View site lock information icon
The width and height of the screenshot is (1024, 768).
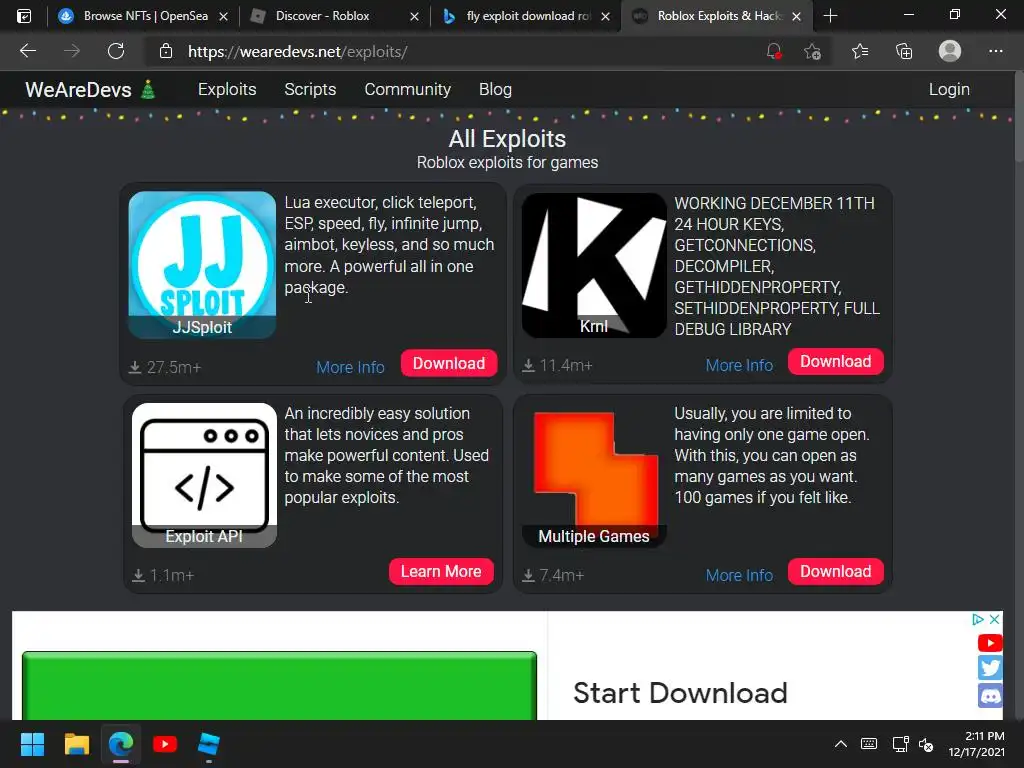tap(166, 52)
